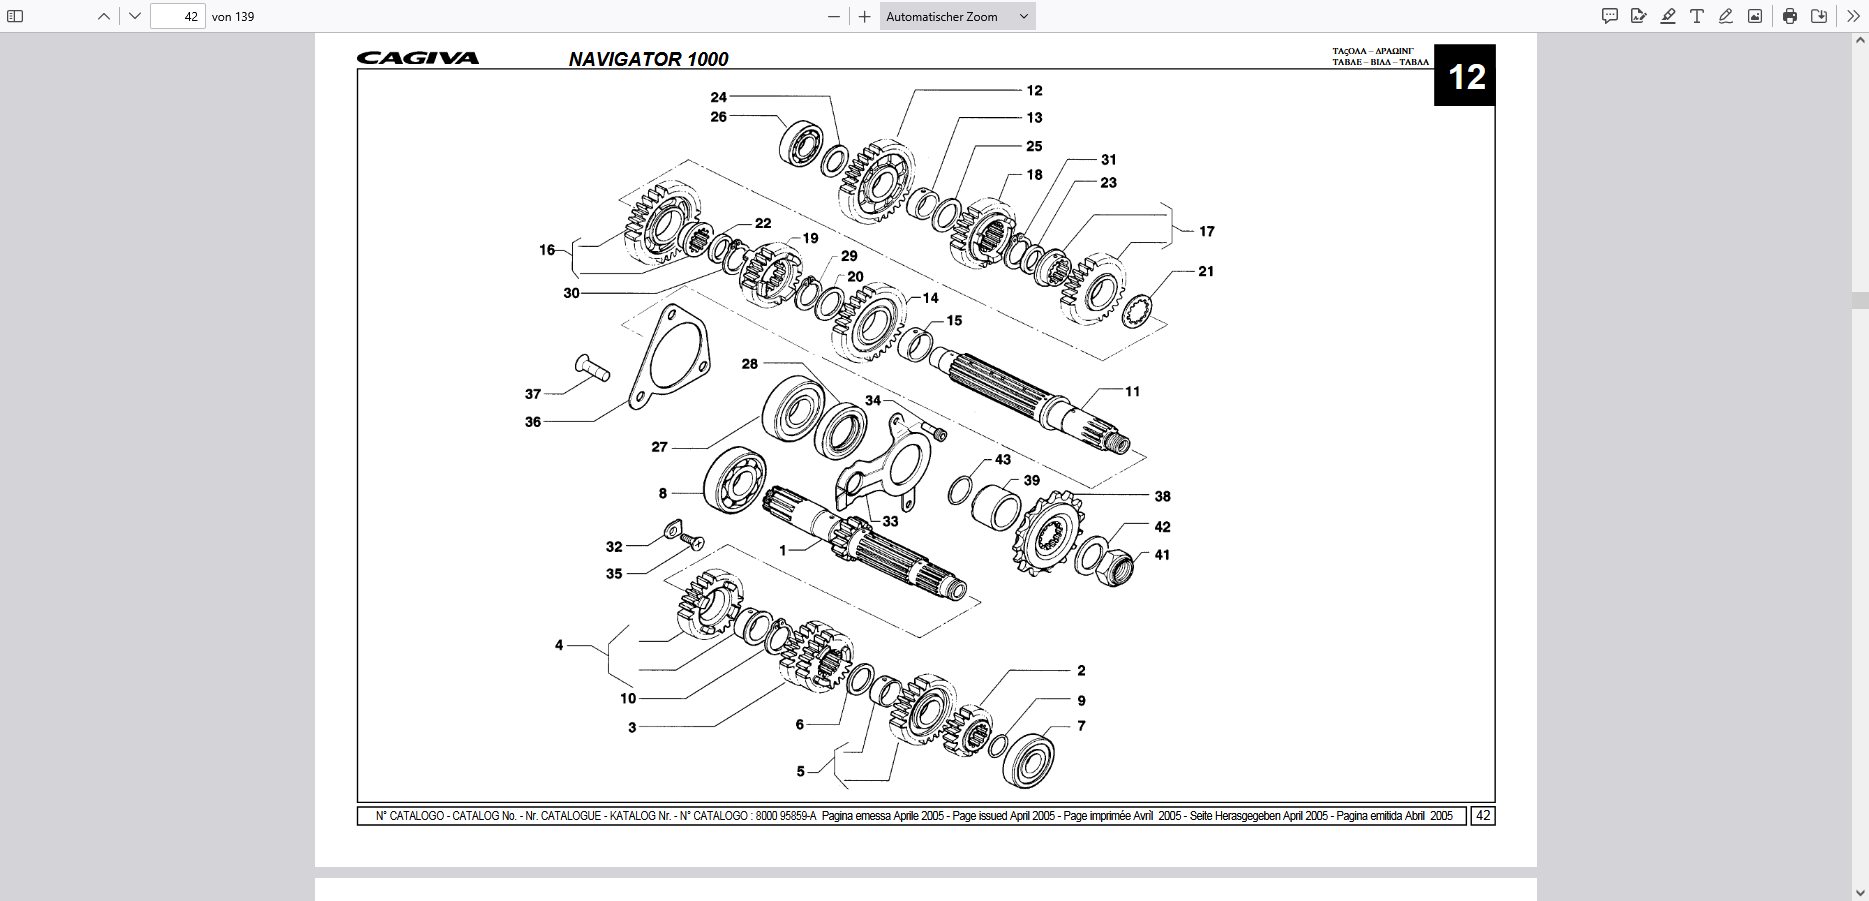Save the PDF document

coord(1819,16)
